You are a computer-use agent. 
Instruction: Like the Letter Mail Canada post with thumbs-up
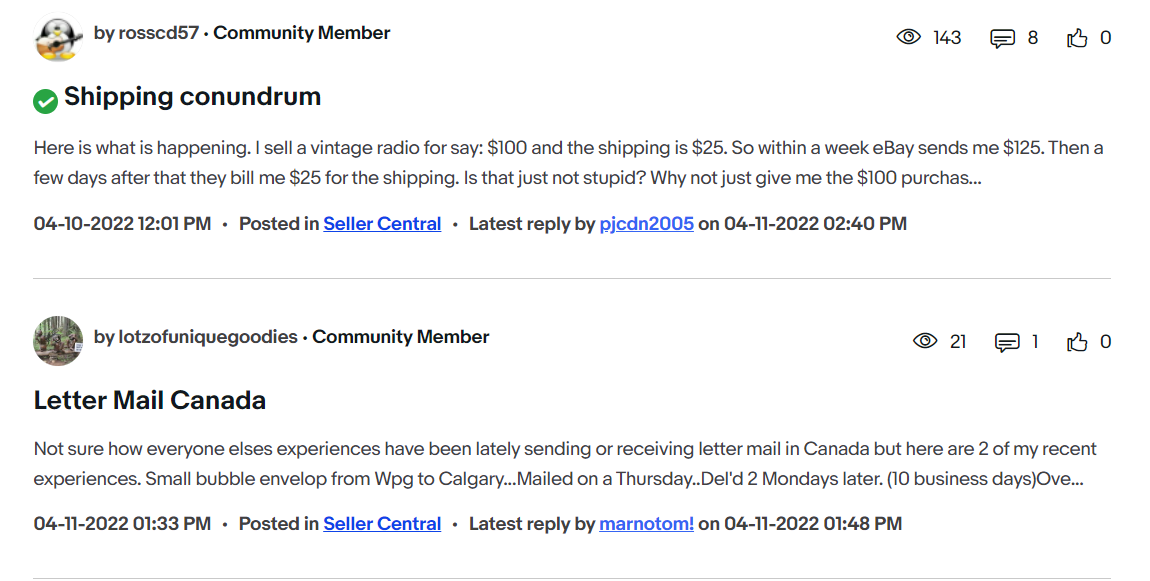pyautogui.click(x=1077, y=342)
